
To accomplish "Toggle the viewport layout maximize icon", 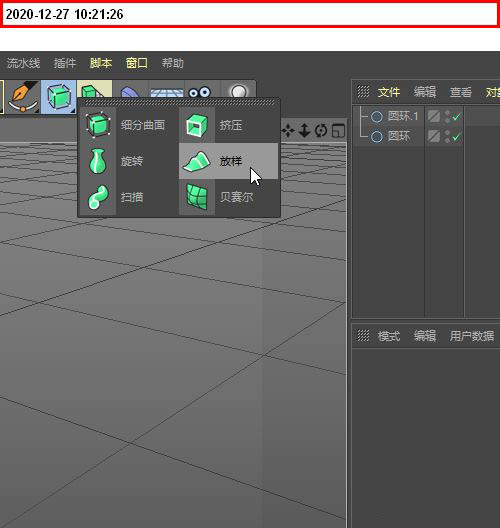I will [338, 131].
